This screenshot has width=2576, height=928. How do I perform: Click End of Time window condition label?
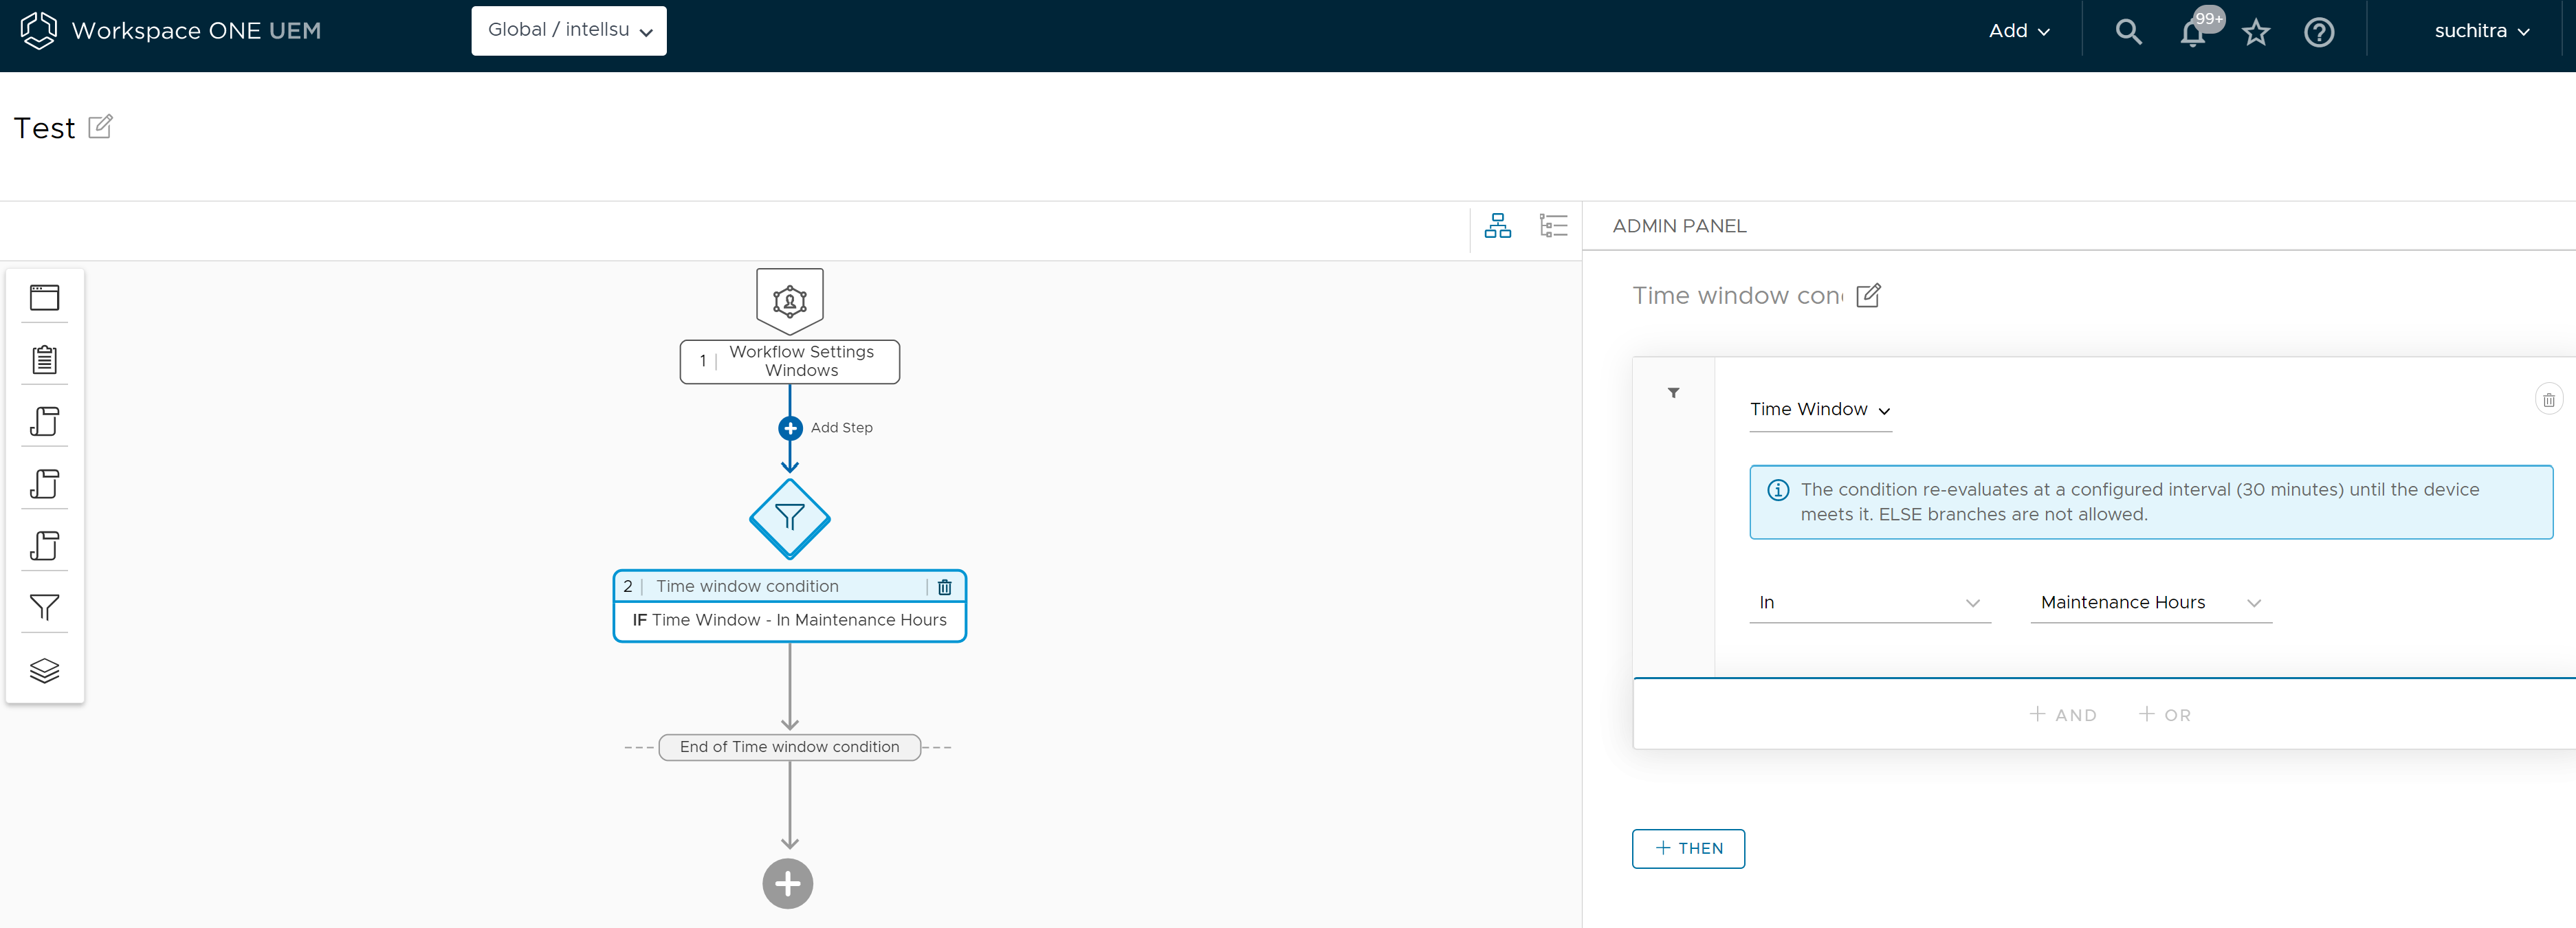coord(789,747)
